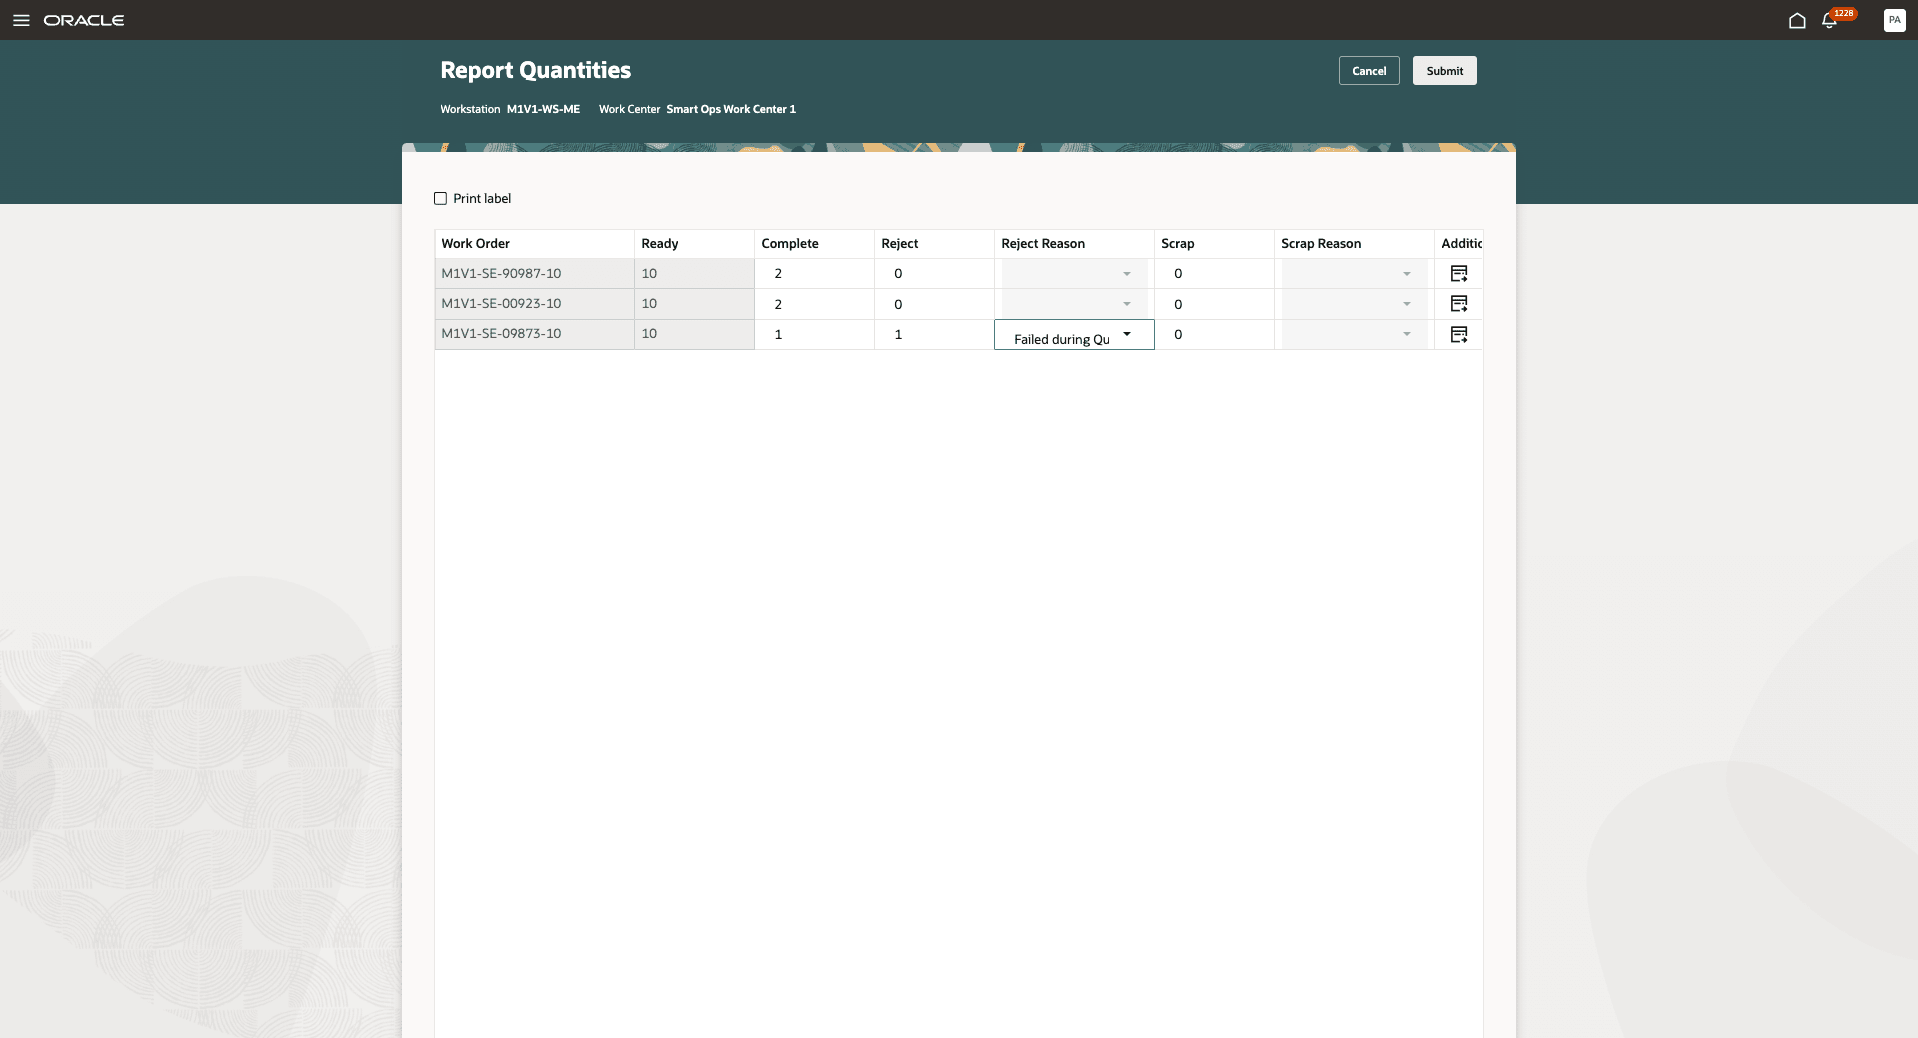This screenshot has width=1918, height=1038.
Task: Select the Complete column header
Action: point(814,243)
